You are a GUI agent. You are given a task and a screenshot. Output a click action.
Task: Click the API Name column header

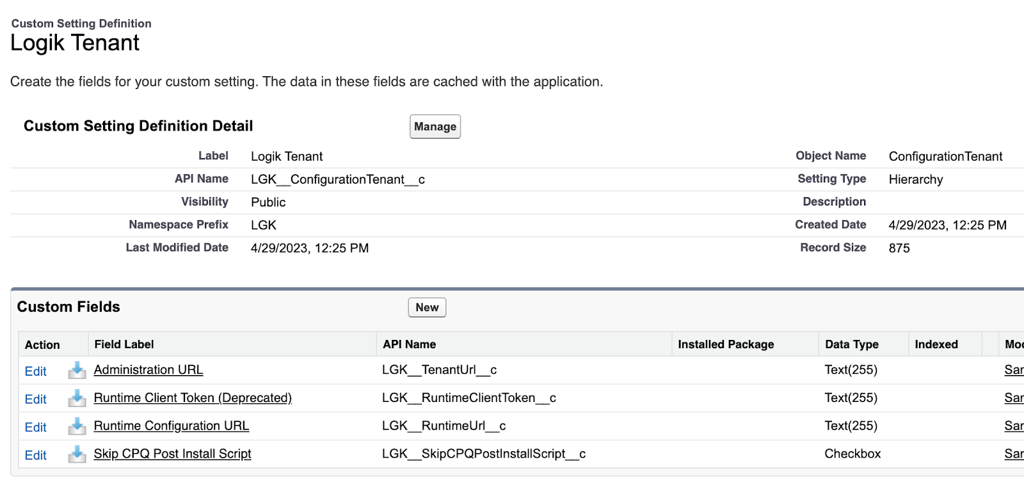click(x=409, y=344)
